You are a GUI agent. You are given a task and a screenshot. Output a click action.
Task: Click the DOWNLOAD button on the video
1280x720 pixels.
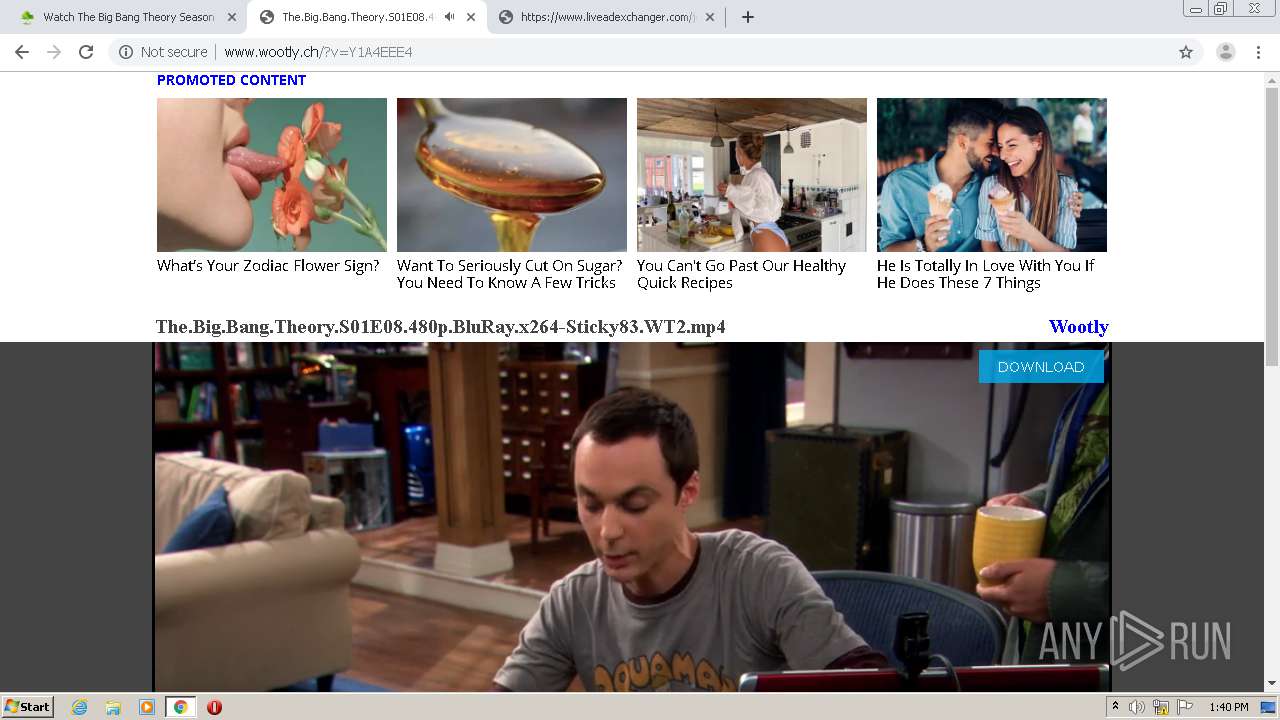point(1041,367)
